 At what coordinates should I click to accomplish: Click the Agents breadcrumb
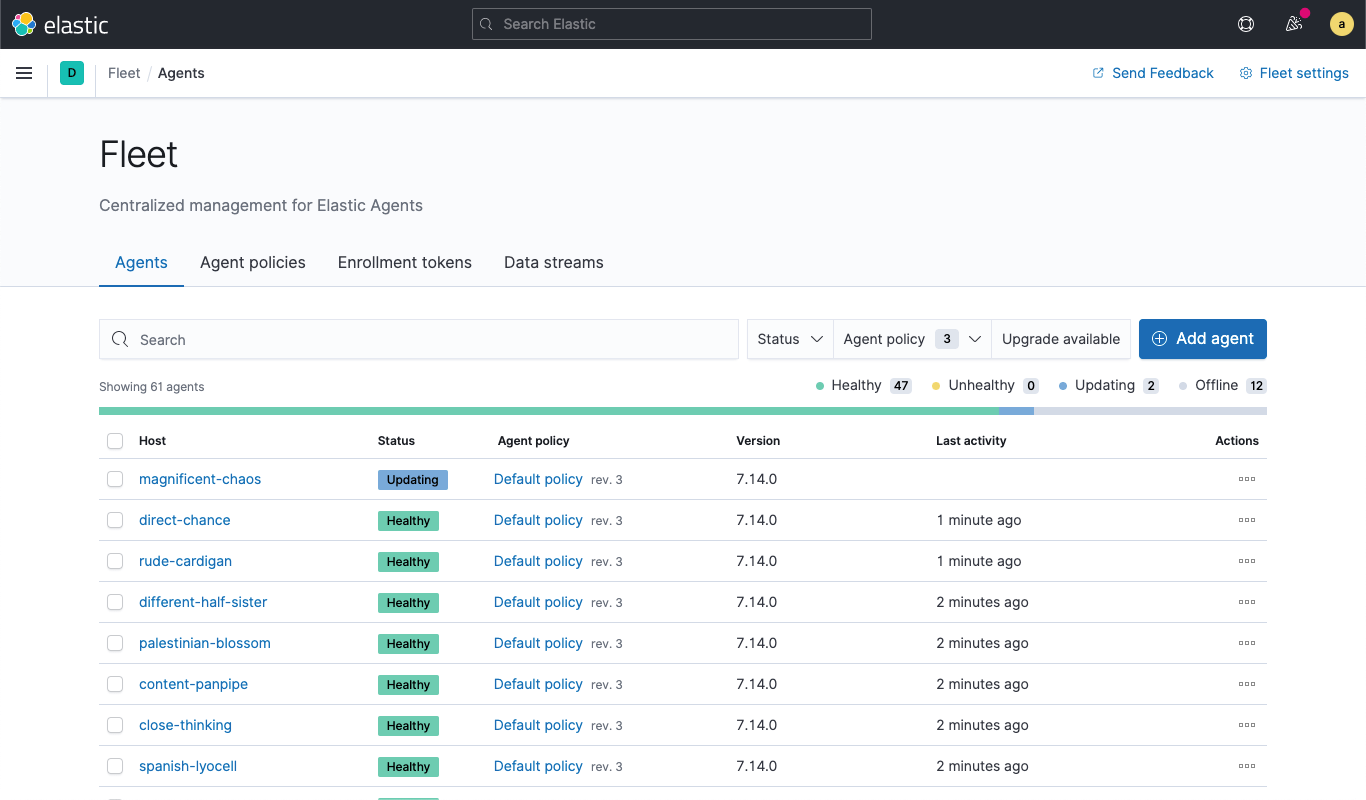181,73
